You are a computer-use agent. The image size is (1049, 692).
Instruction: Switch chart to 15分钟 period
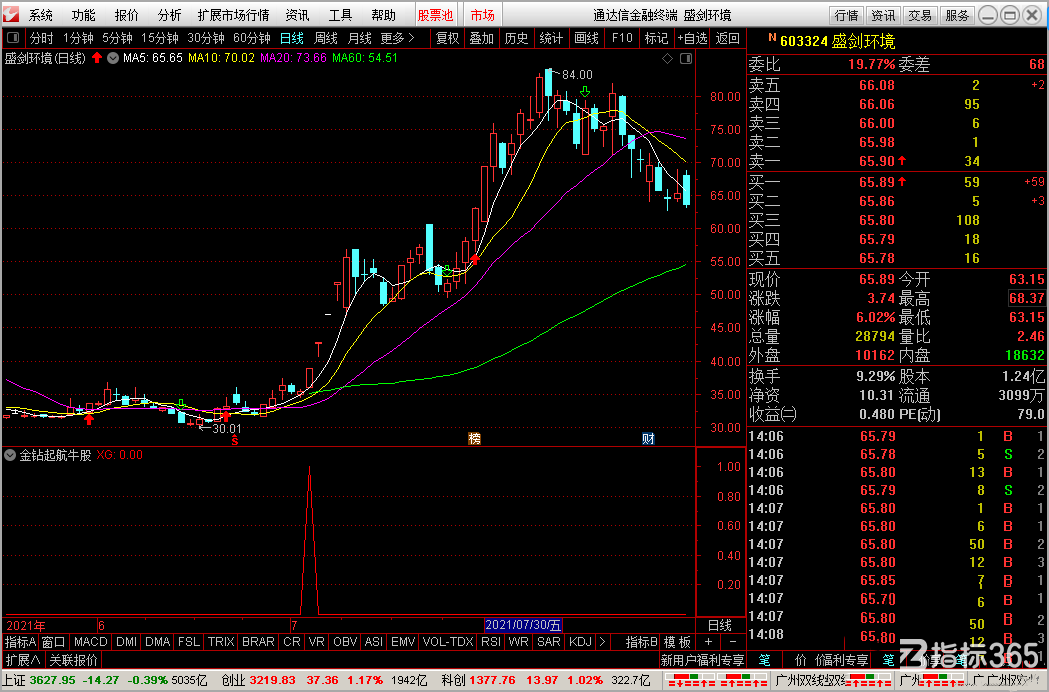click(159, 38)
